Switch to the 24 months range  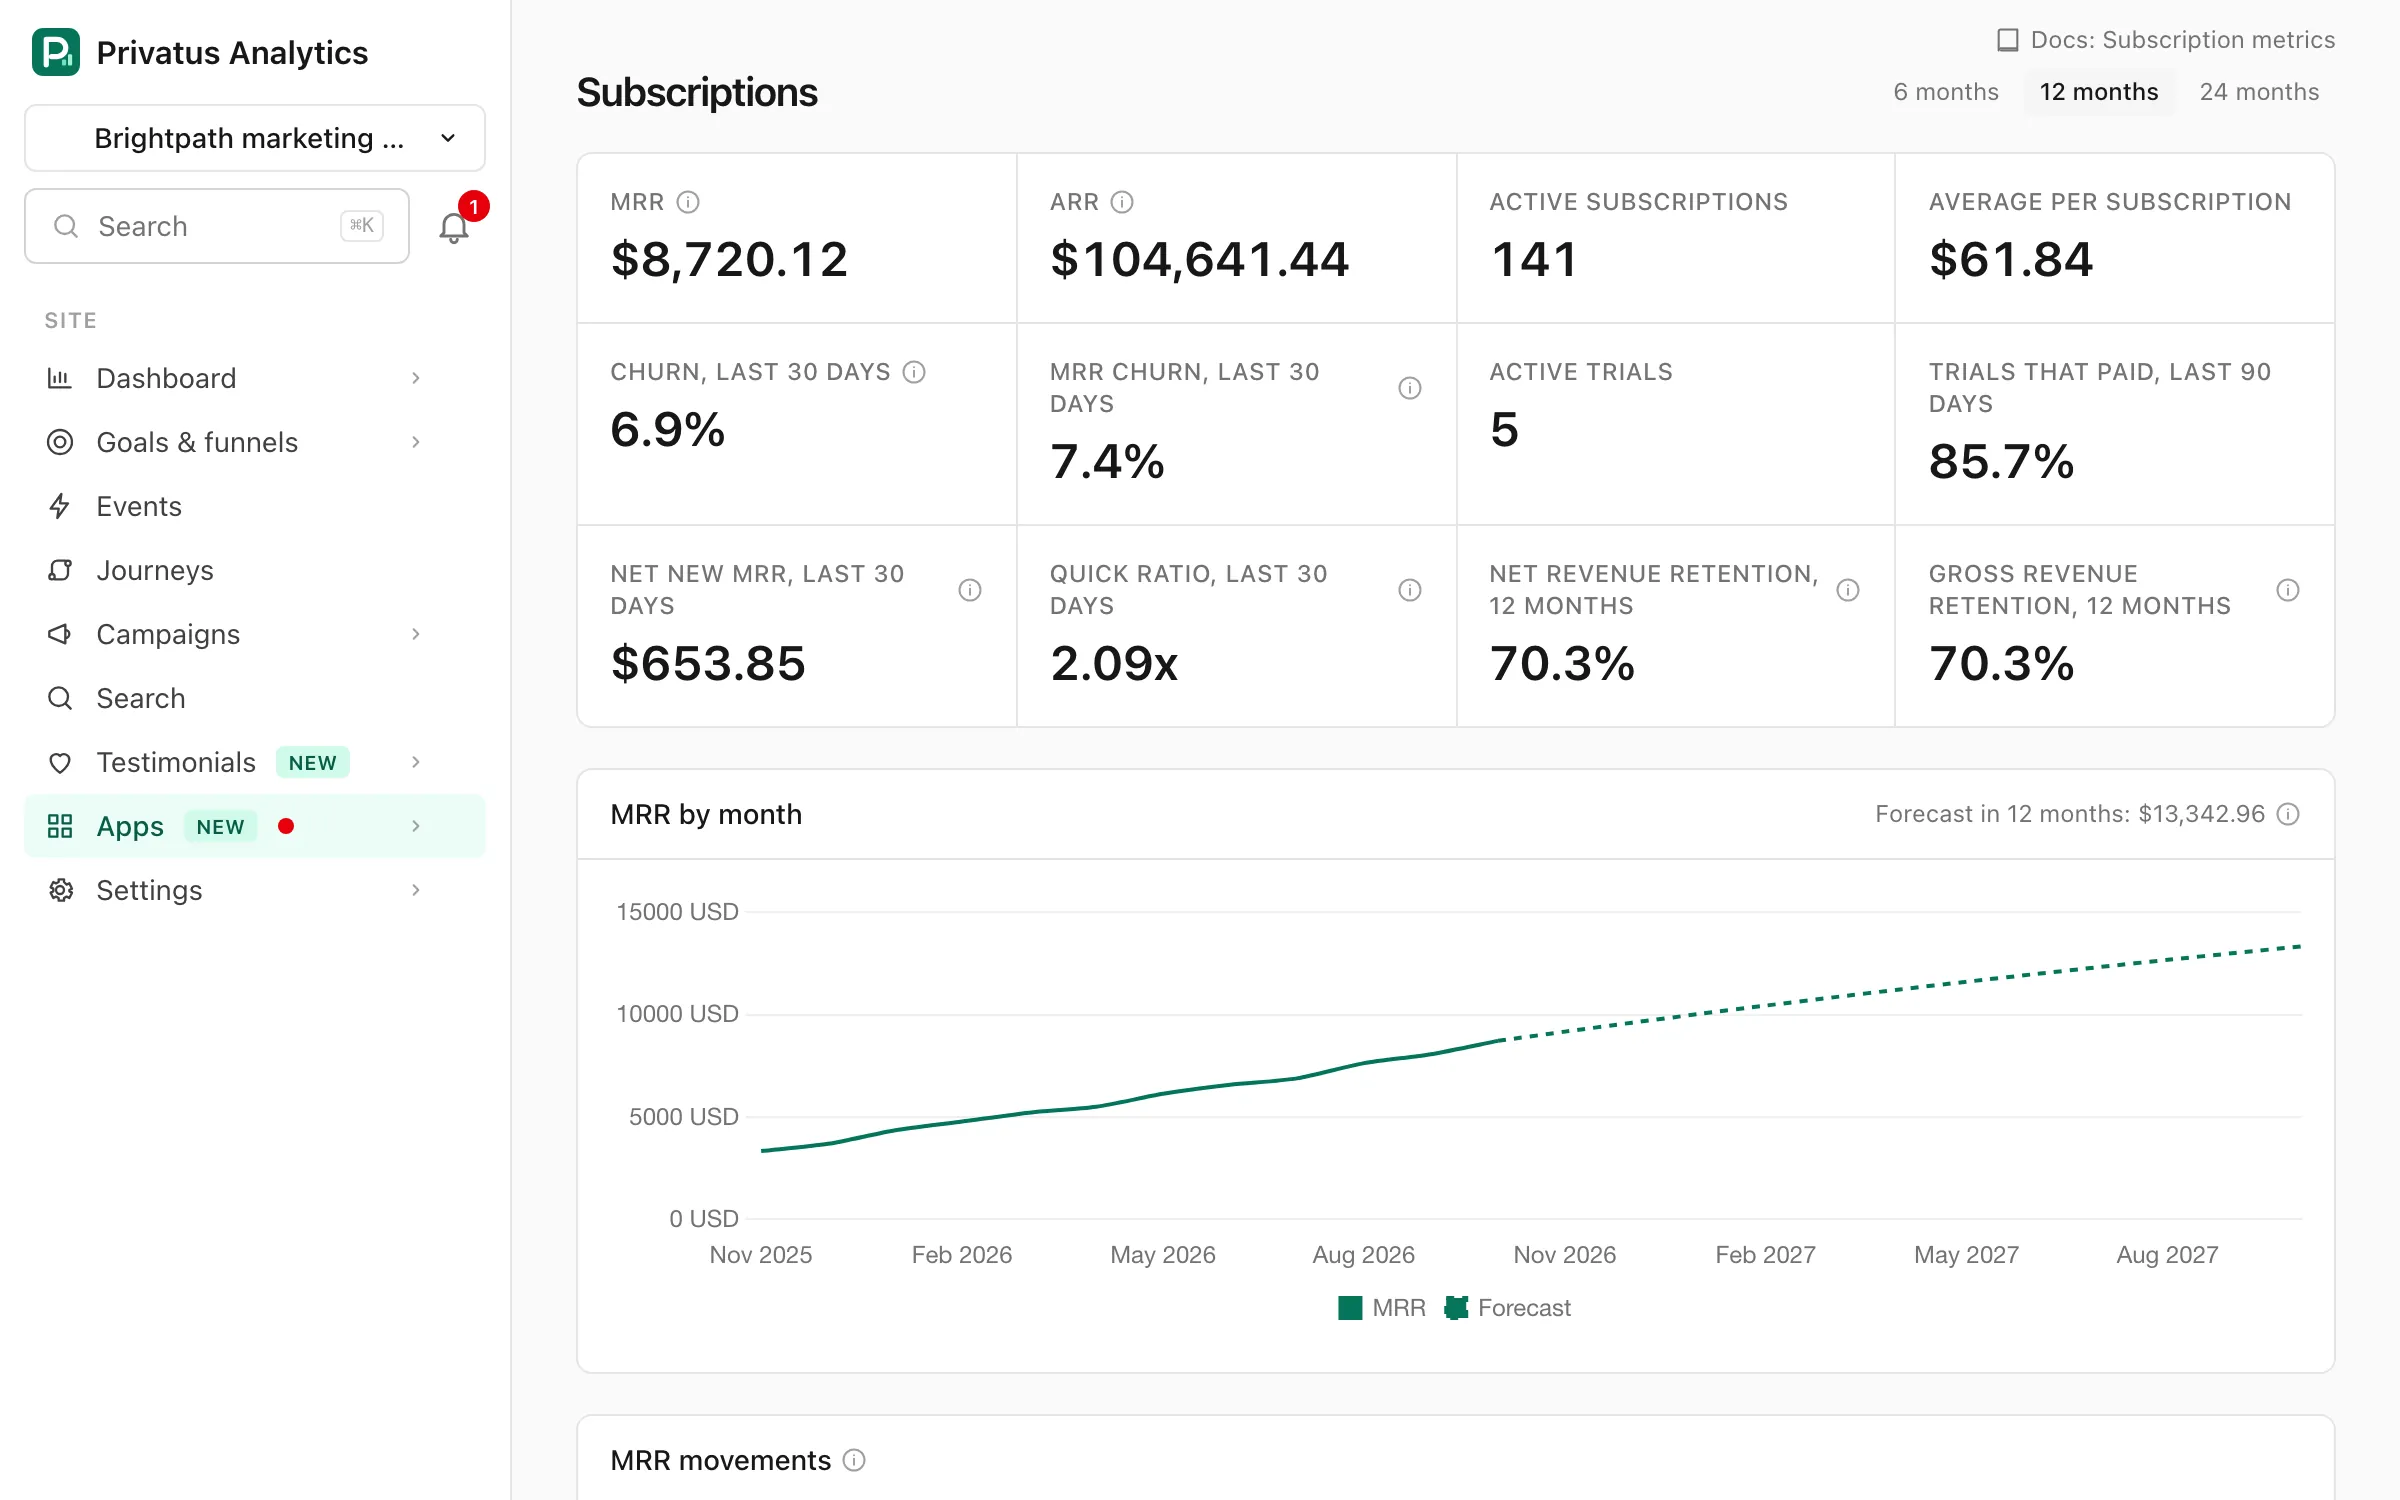[x=2259, y=92]
